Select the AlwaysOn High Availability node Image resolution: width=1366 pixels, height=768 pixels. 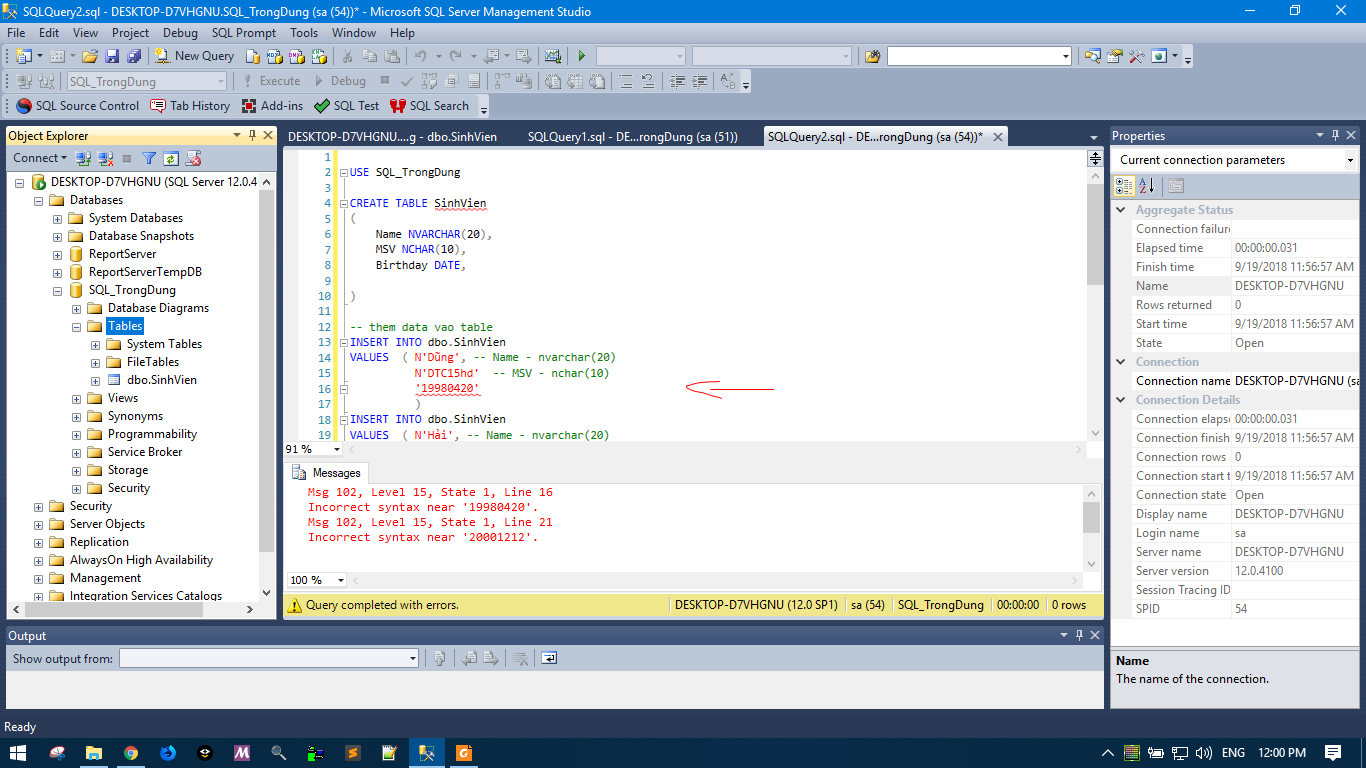141,560
